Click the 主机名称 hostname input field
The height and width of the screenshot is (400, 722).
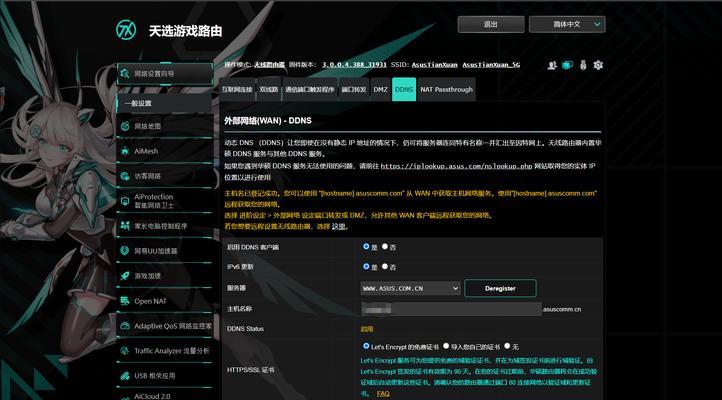(451, 309)
